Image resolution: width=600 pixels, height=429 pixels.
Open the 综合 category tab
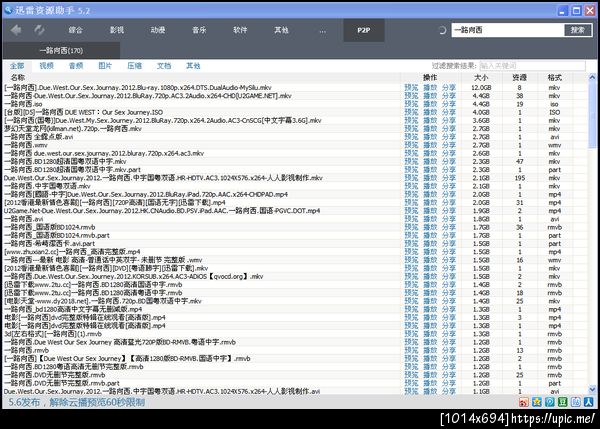click(x=75, y=30)
